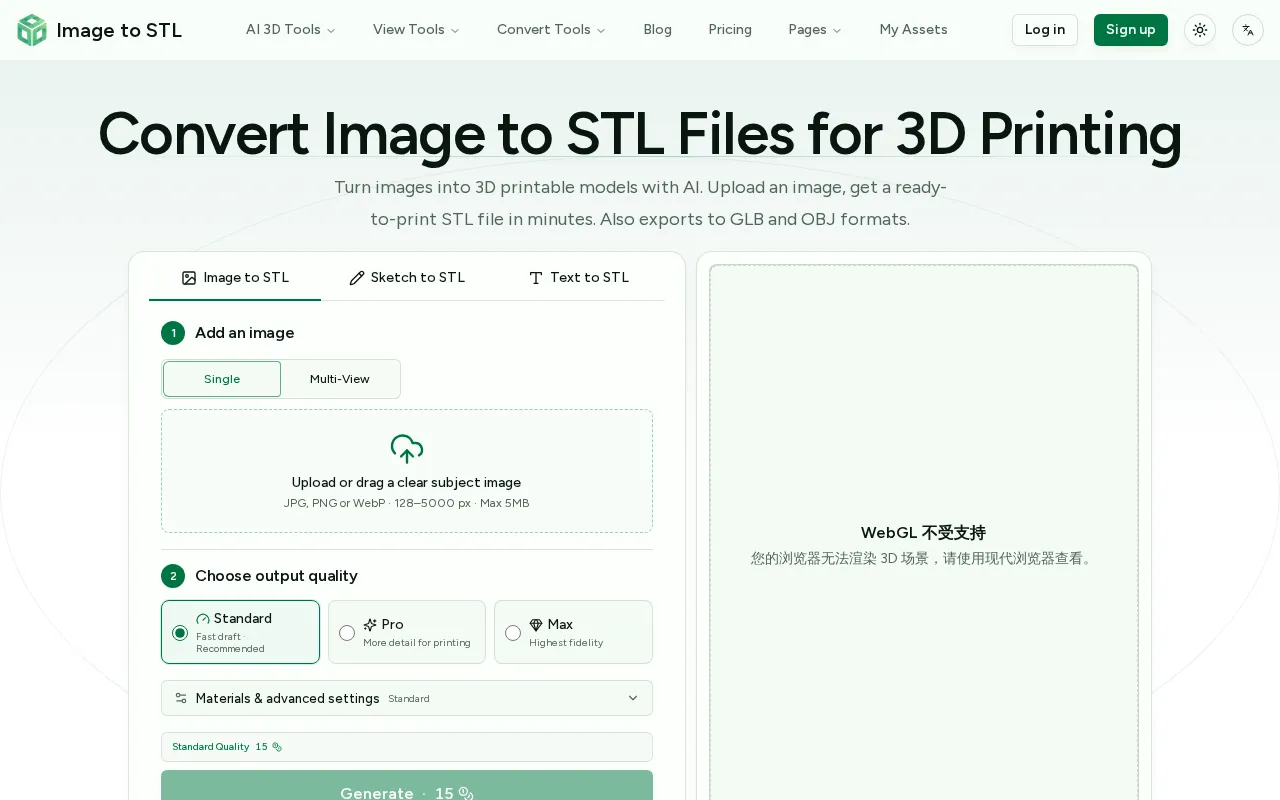Image resolution: width=1280 pixels, height=800 pixels.
Task: Click 'Upload or drag a clear subject image' text
Action: coord(407,483)
